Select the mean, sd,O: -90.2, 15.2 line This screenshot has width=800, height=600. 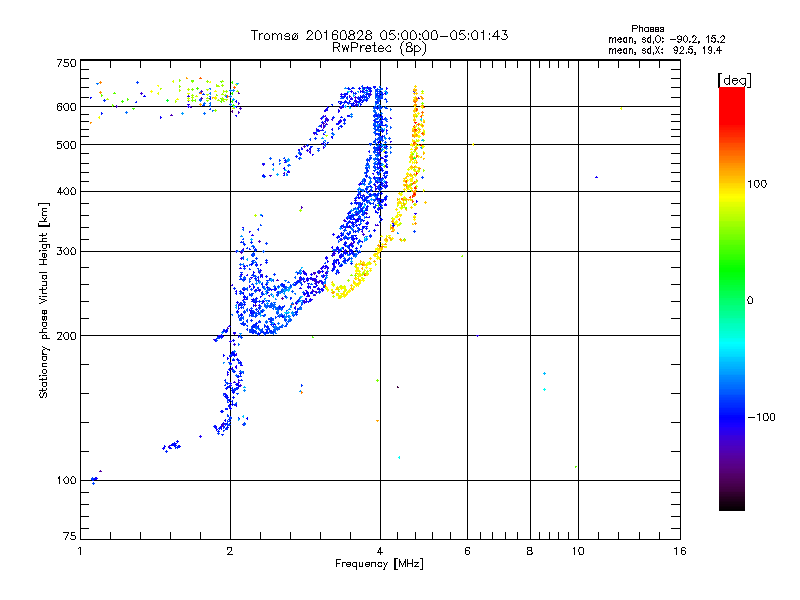667,39
